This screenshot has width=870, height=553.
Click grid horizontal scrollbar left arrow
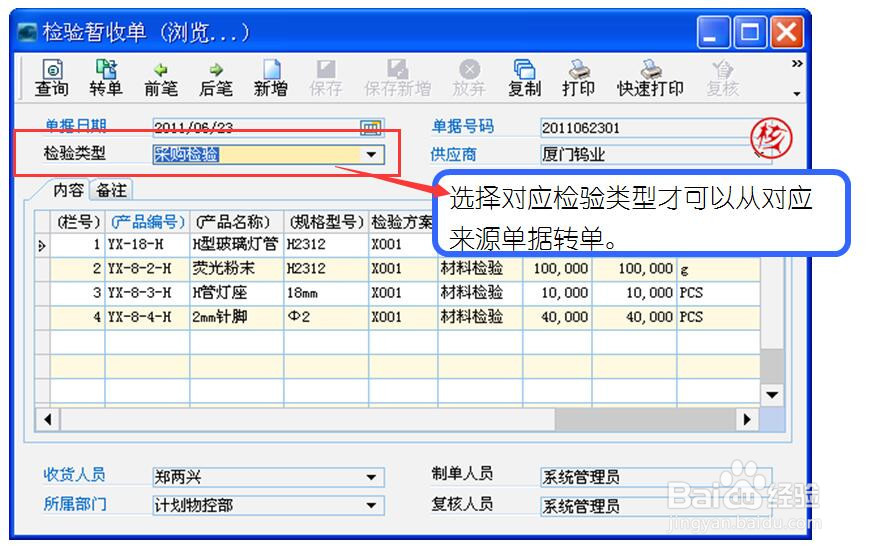coord(48,419)
